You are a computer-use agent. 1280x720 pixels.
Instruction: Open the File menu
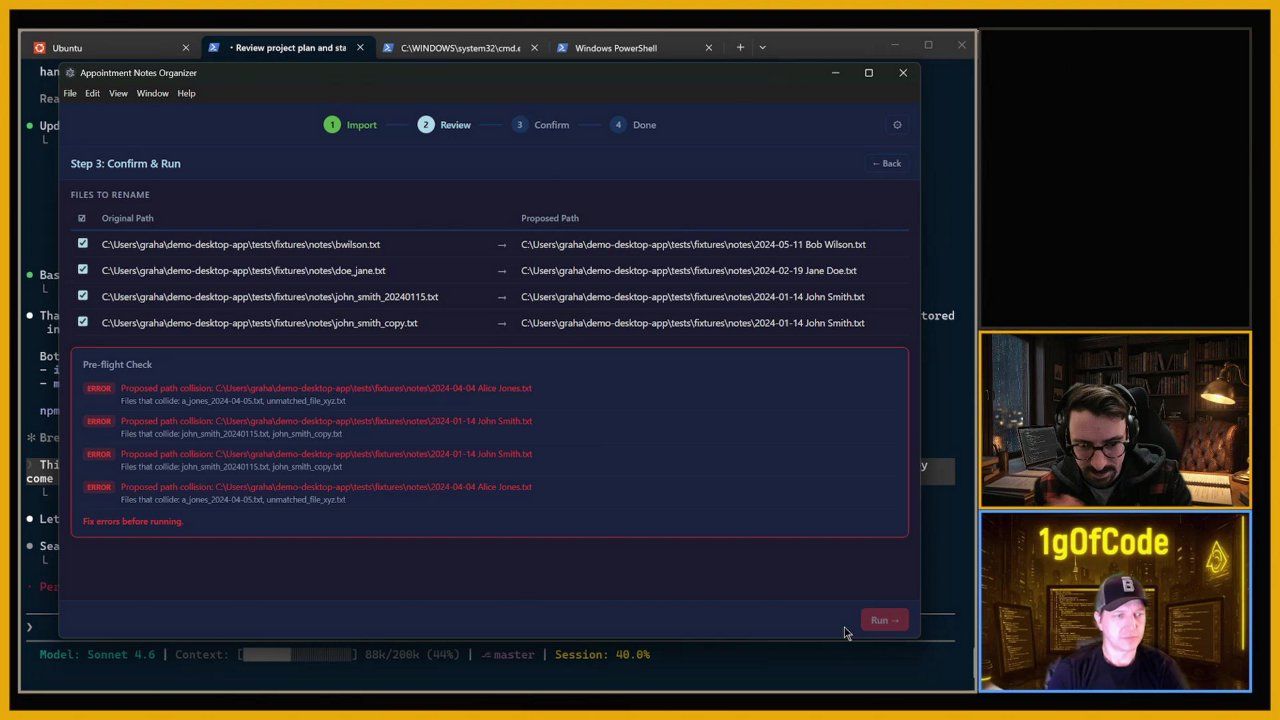pos(70,93)
